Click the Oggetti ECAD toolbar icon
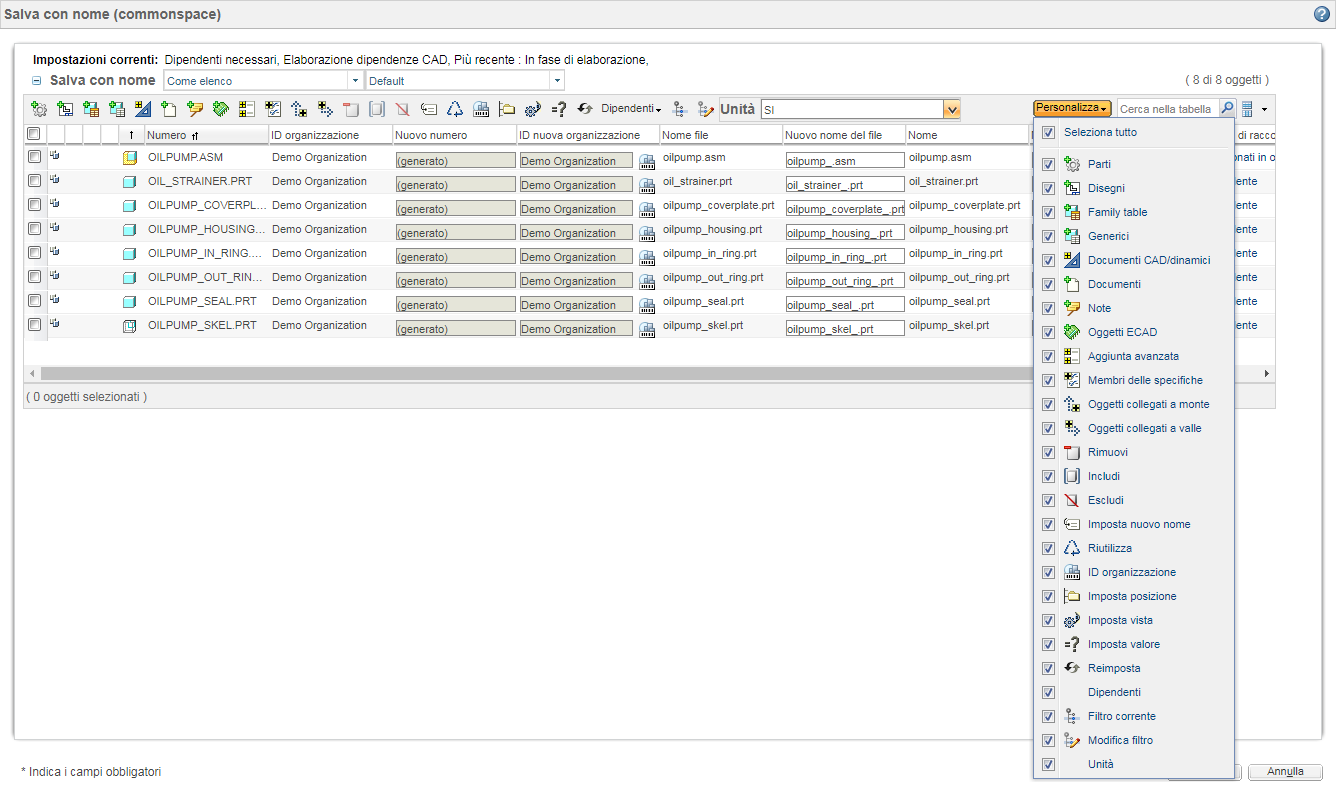1336x801 pixels. (221, 109)
